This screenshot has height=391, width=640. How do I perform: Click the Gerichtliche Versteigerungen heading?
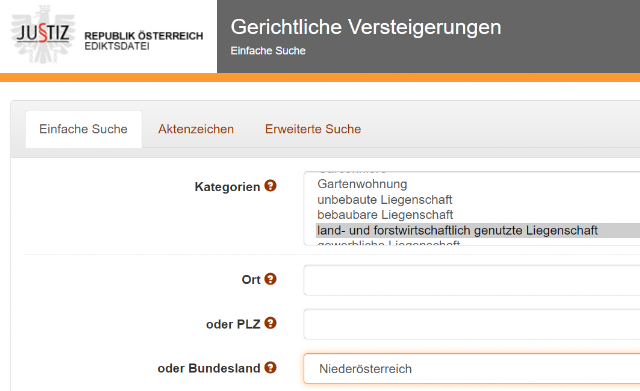366,27
